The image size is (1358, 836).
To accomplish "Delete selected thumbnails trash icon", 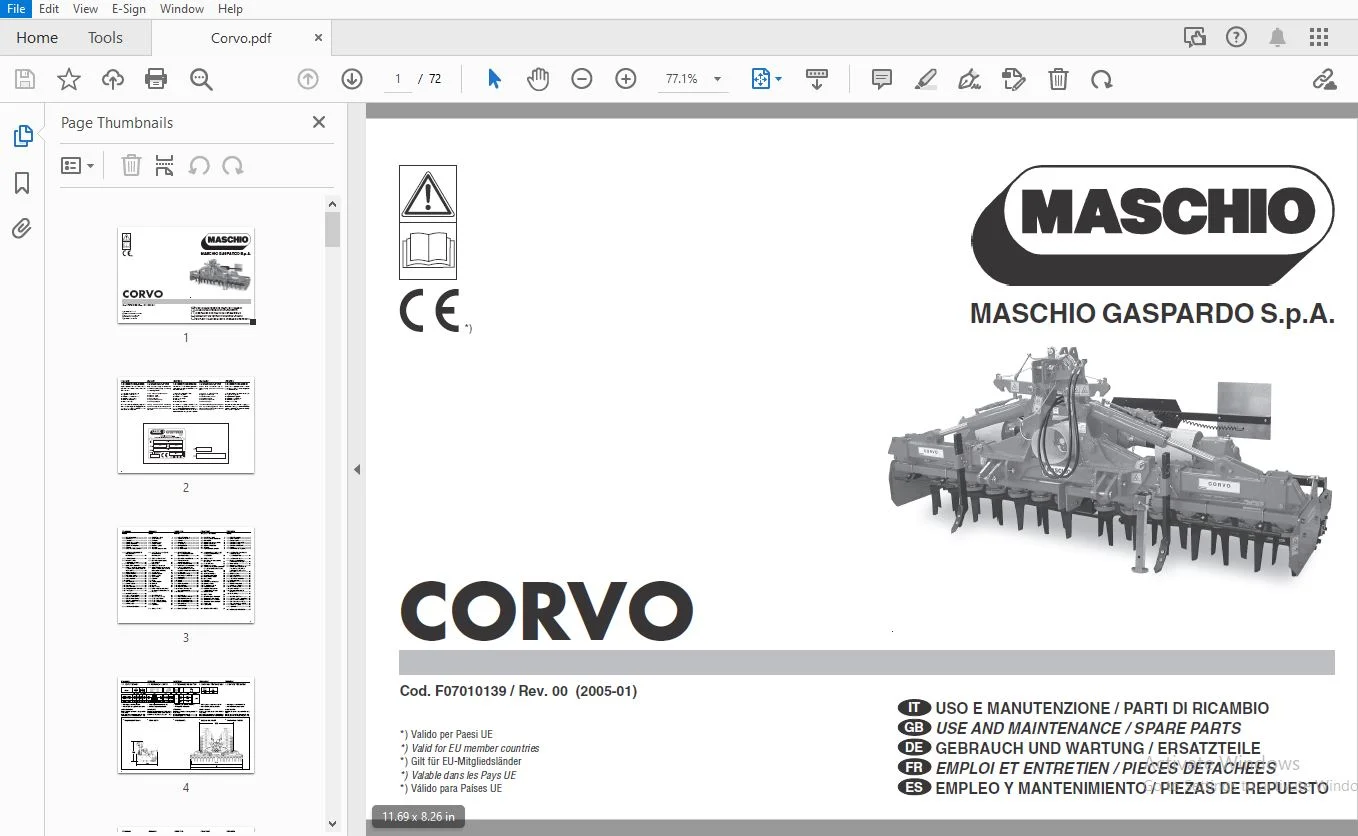I will pos(131,166).
